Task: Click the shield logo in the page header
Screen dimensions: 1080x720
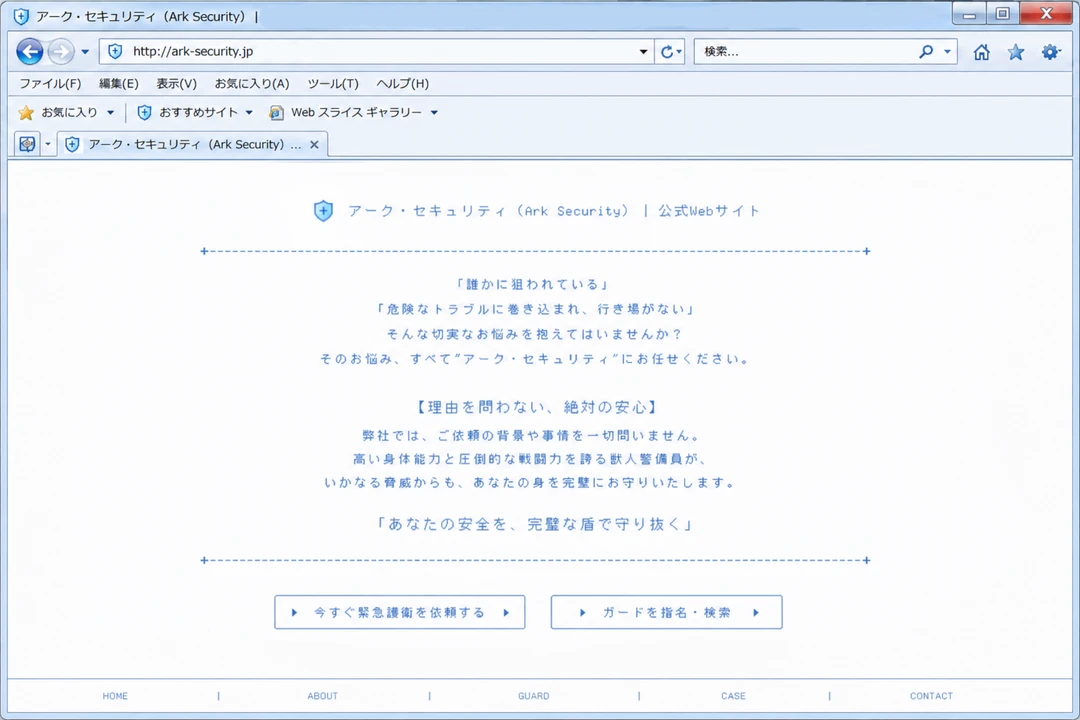Action: [323, 211]
